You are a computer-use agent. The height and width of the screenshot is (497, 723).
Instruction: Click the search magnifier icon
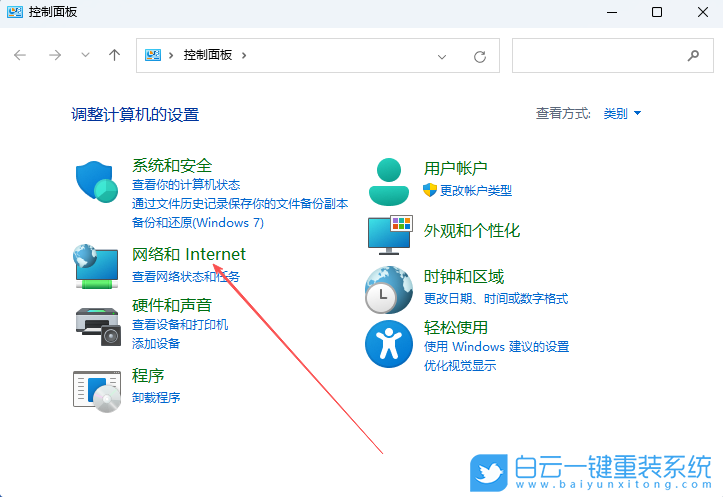pos(693,56)
